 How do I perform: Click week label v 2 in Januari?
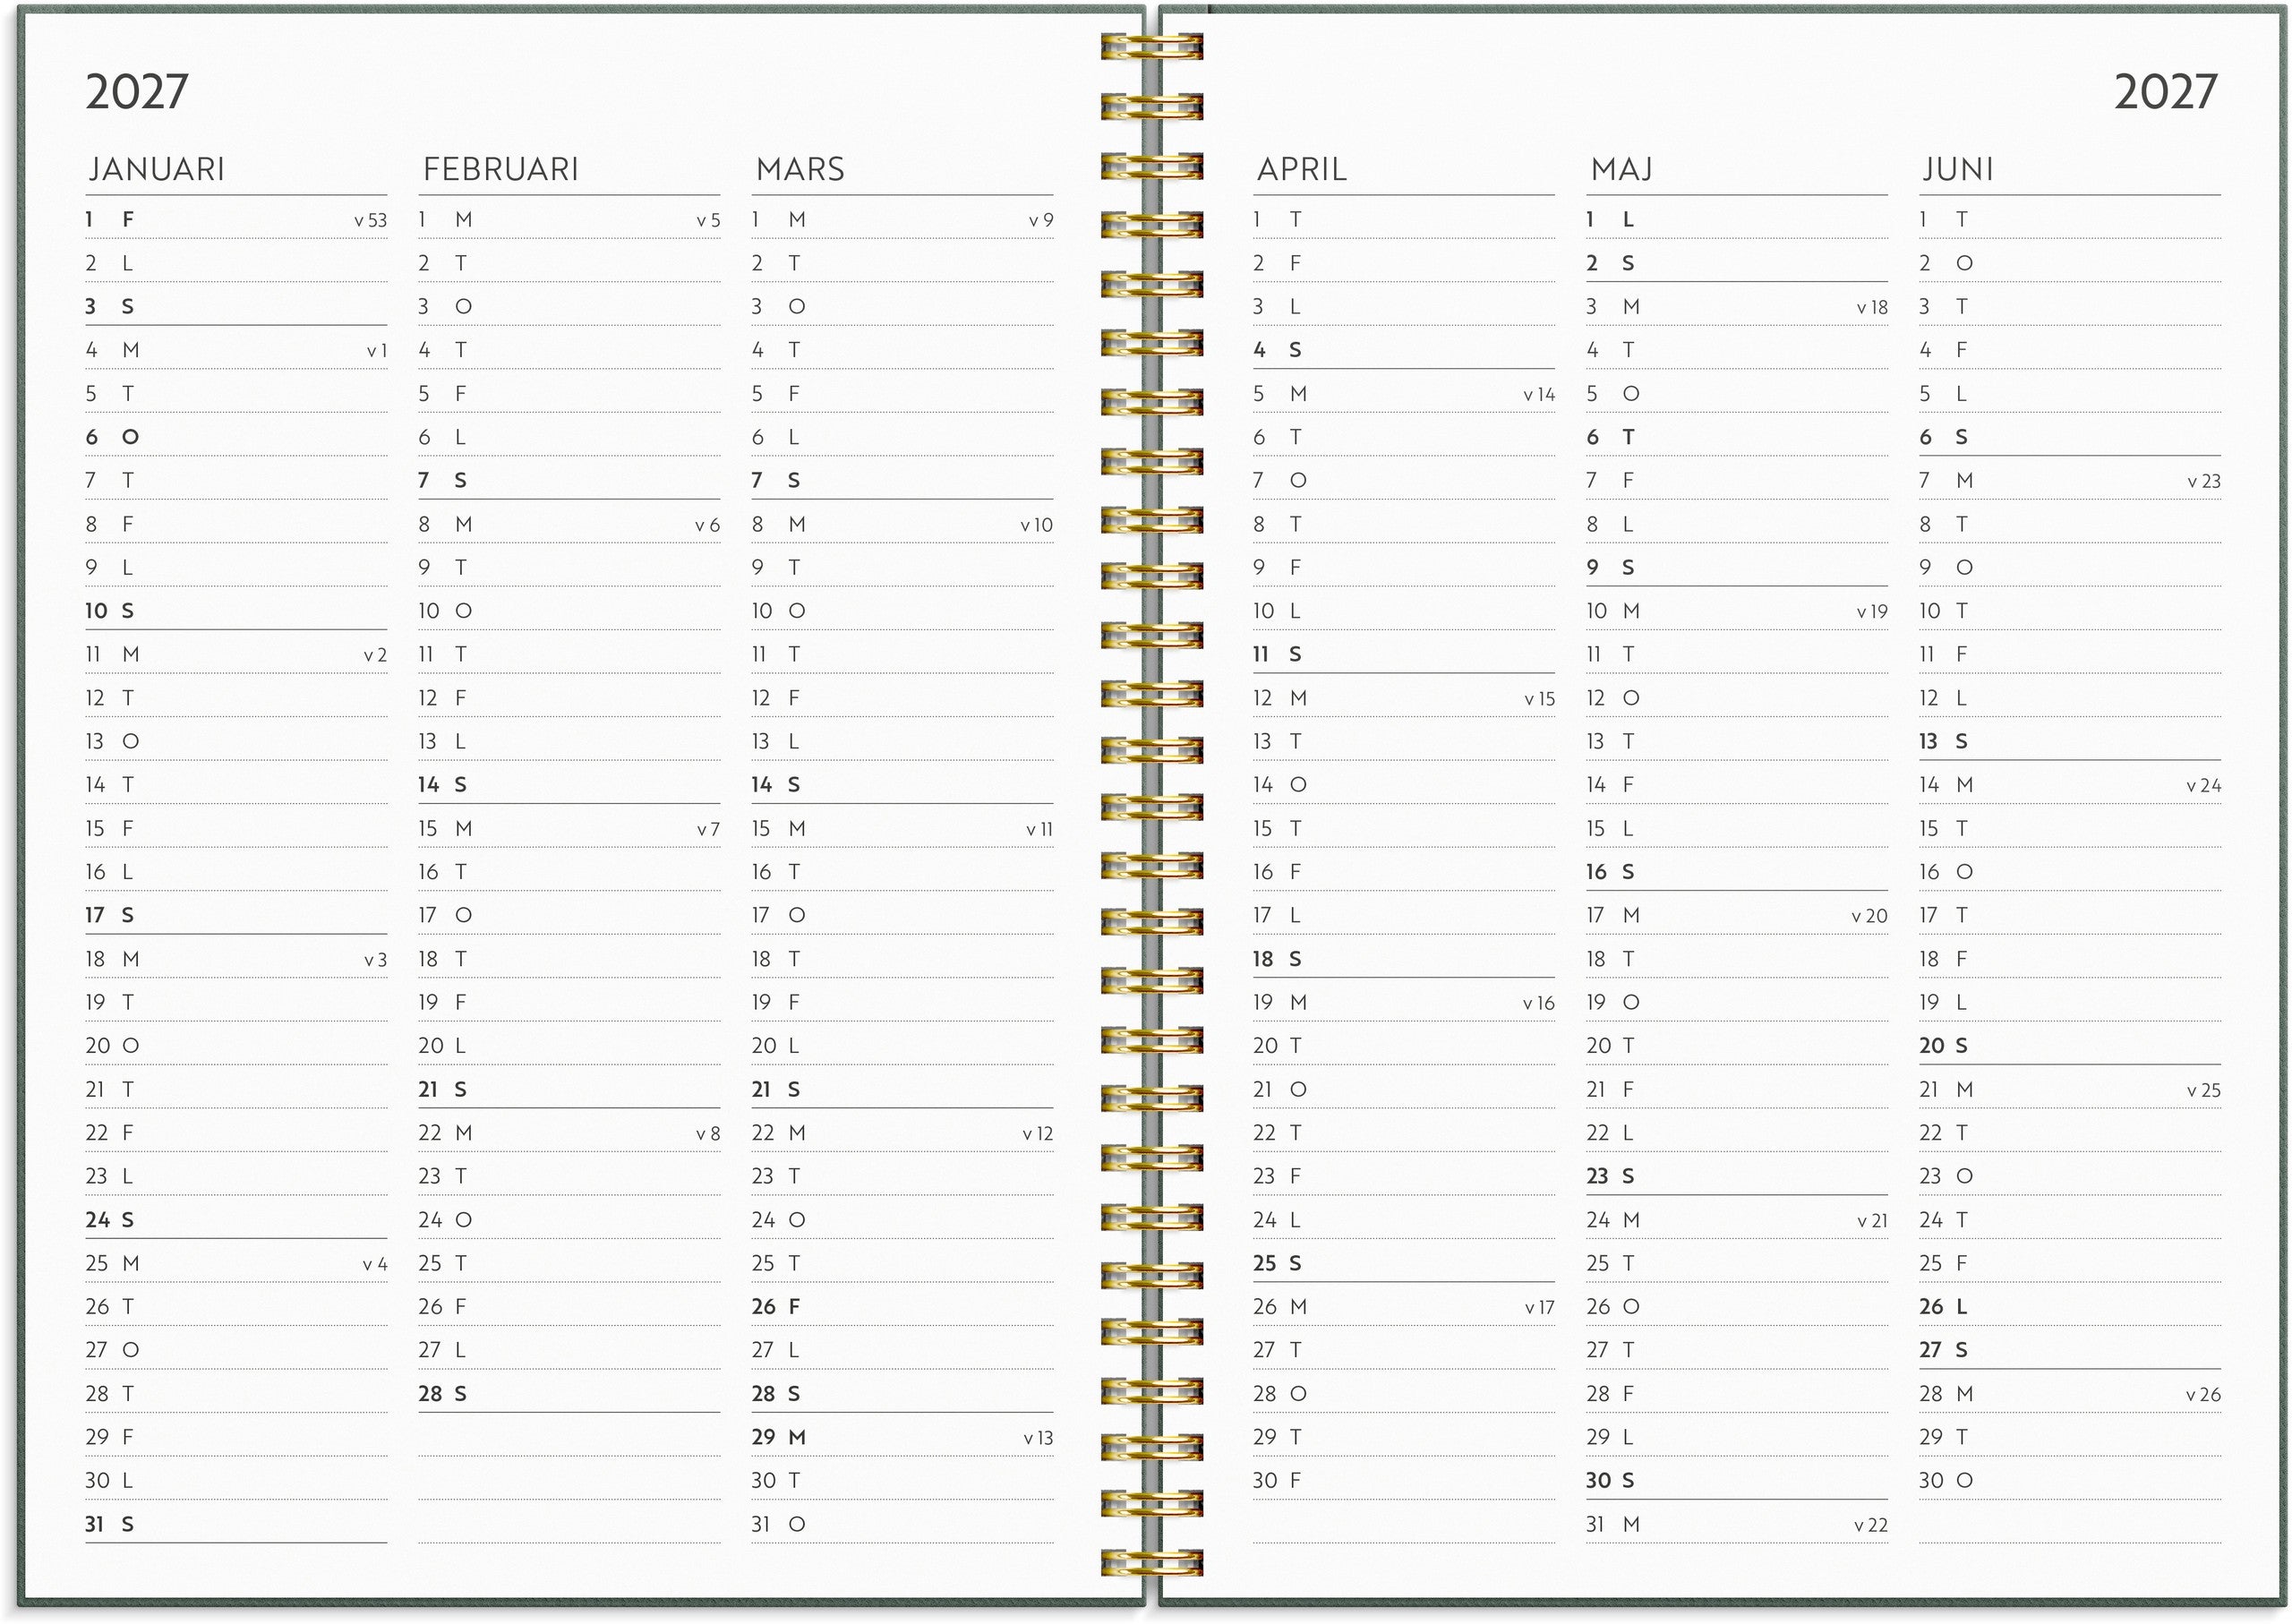click(375, 656)
